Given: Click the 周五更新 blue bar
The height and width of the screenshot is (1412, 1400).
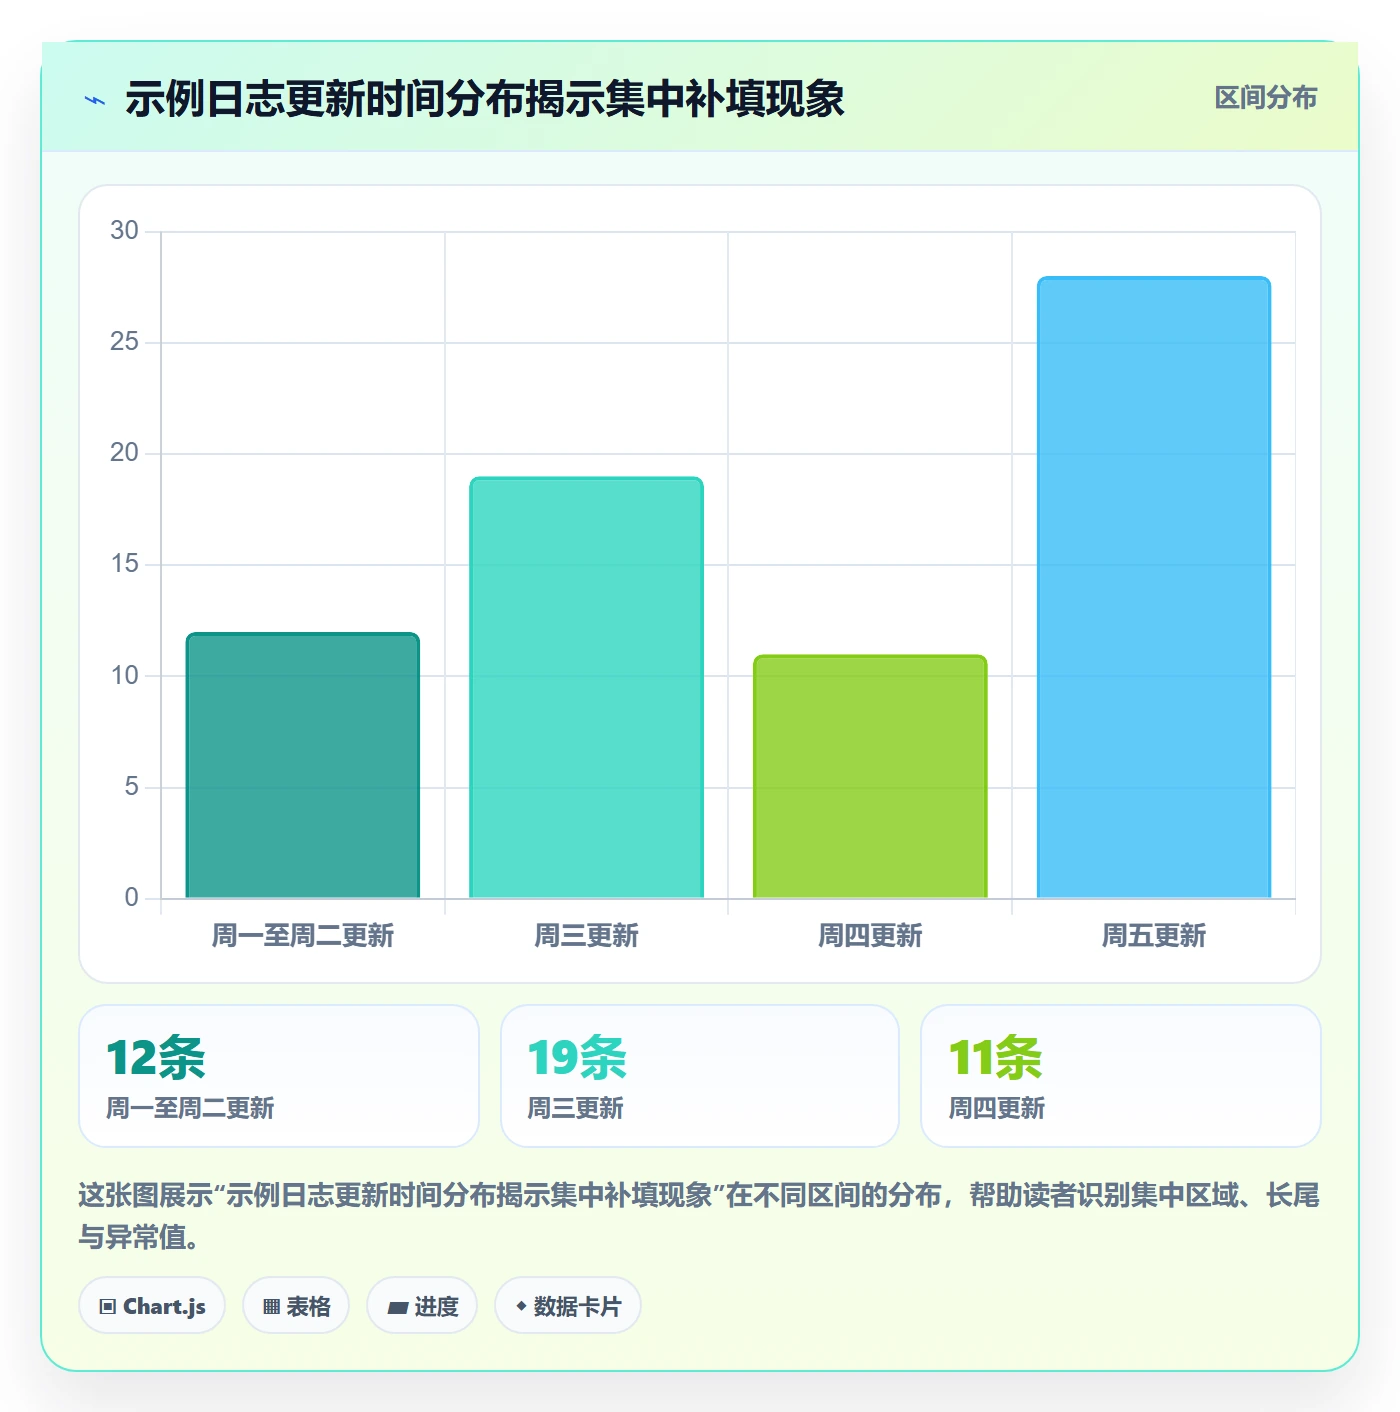Looking at the screenshot, I should [x=1154, y=587].
